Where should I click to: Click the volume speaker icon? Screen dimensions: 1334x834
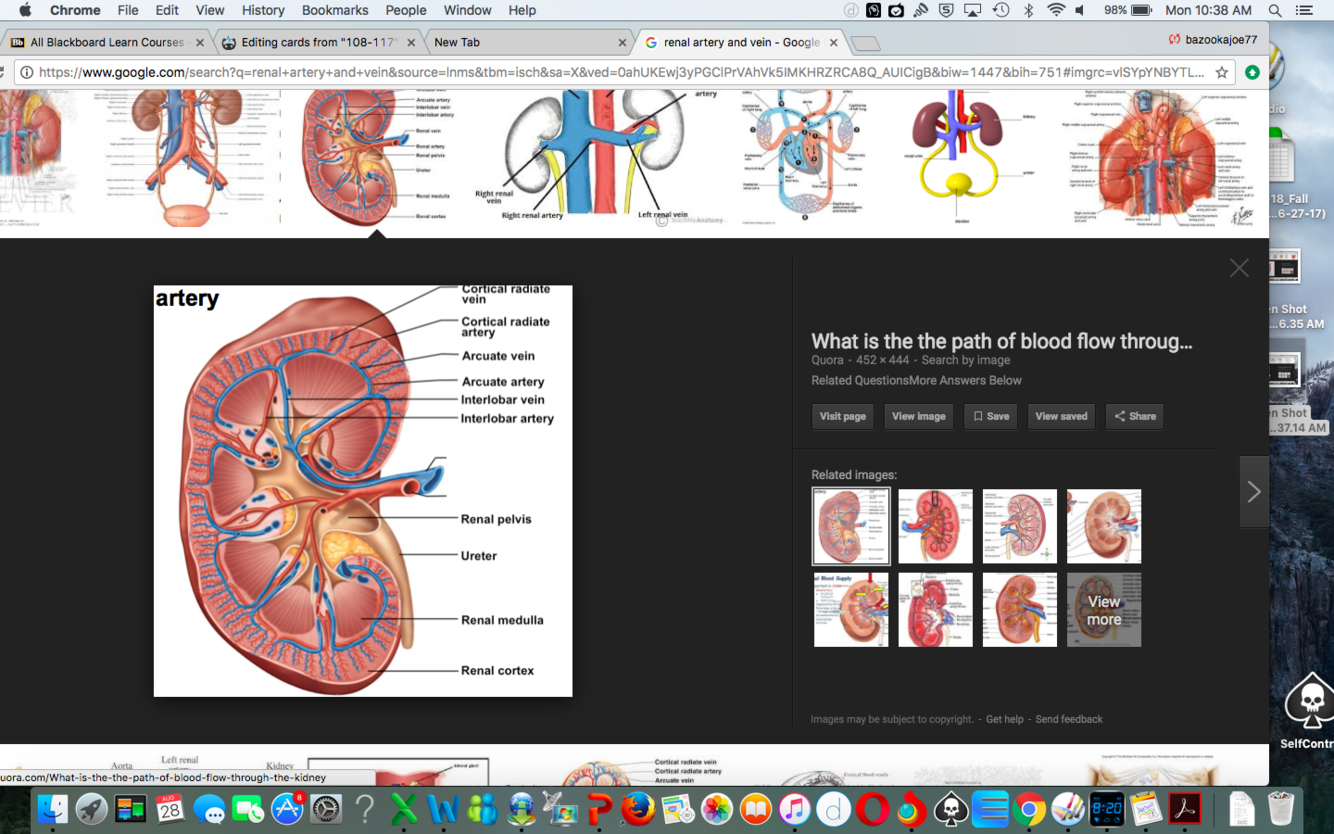pyautogui.click(x=1081, y=10)
